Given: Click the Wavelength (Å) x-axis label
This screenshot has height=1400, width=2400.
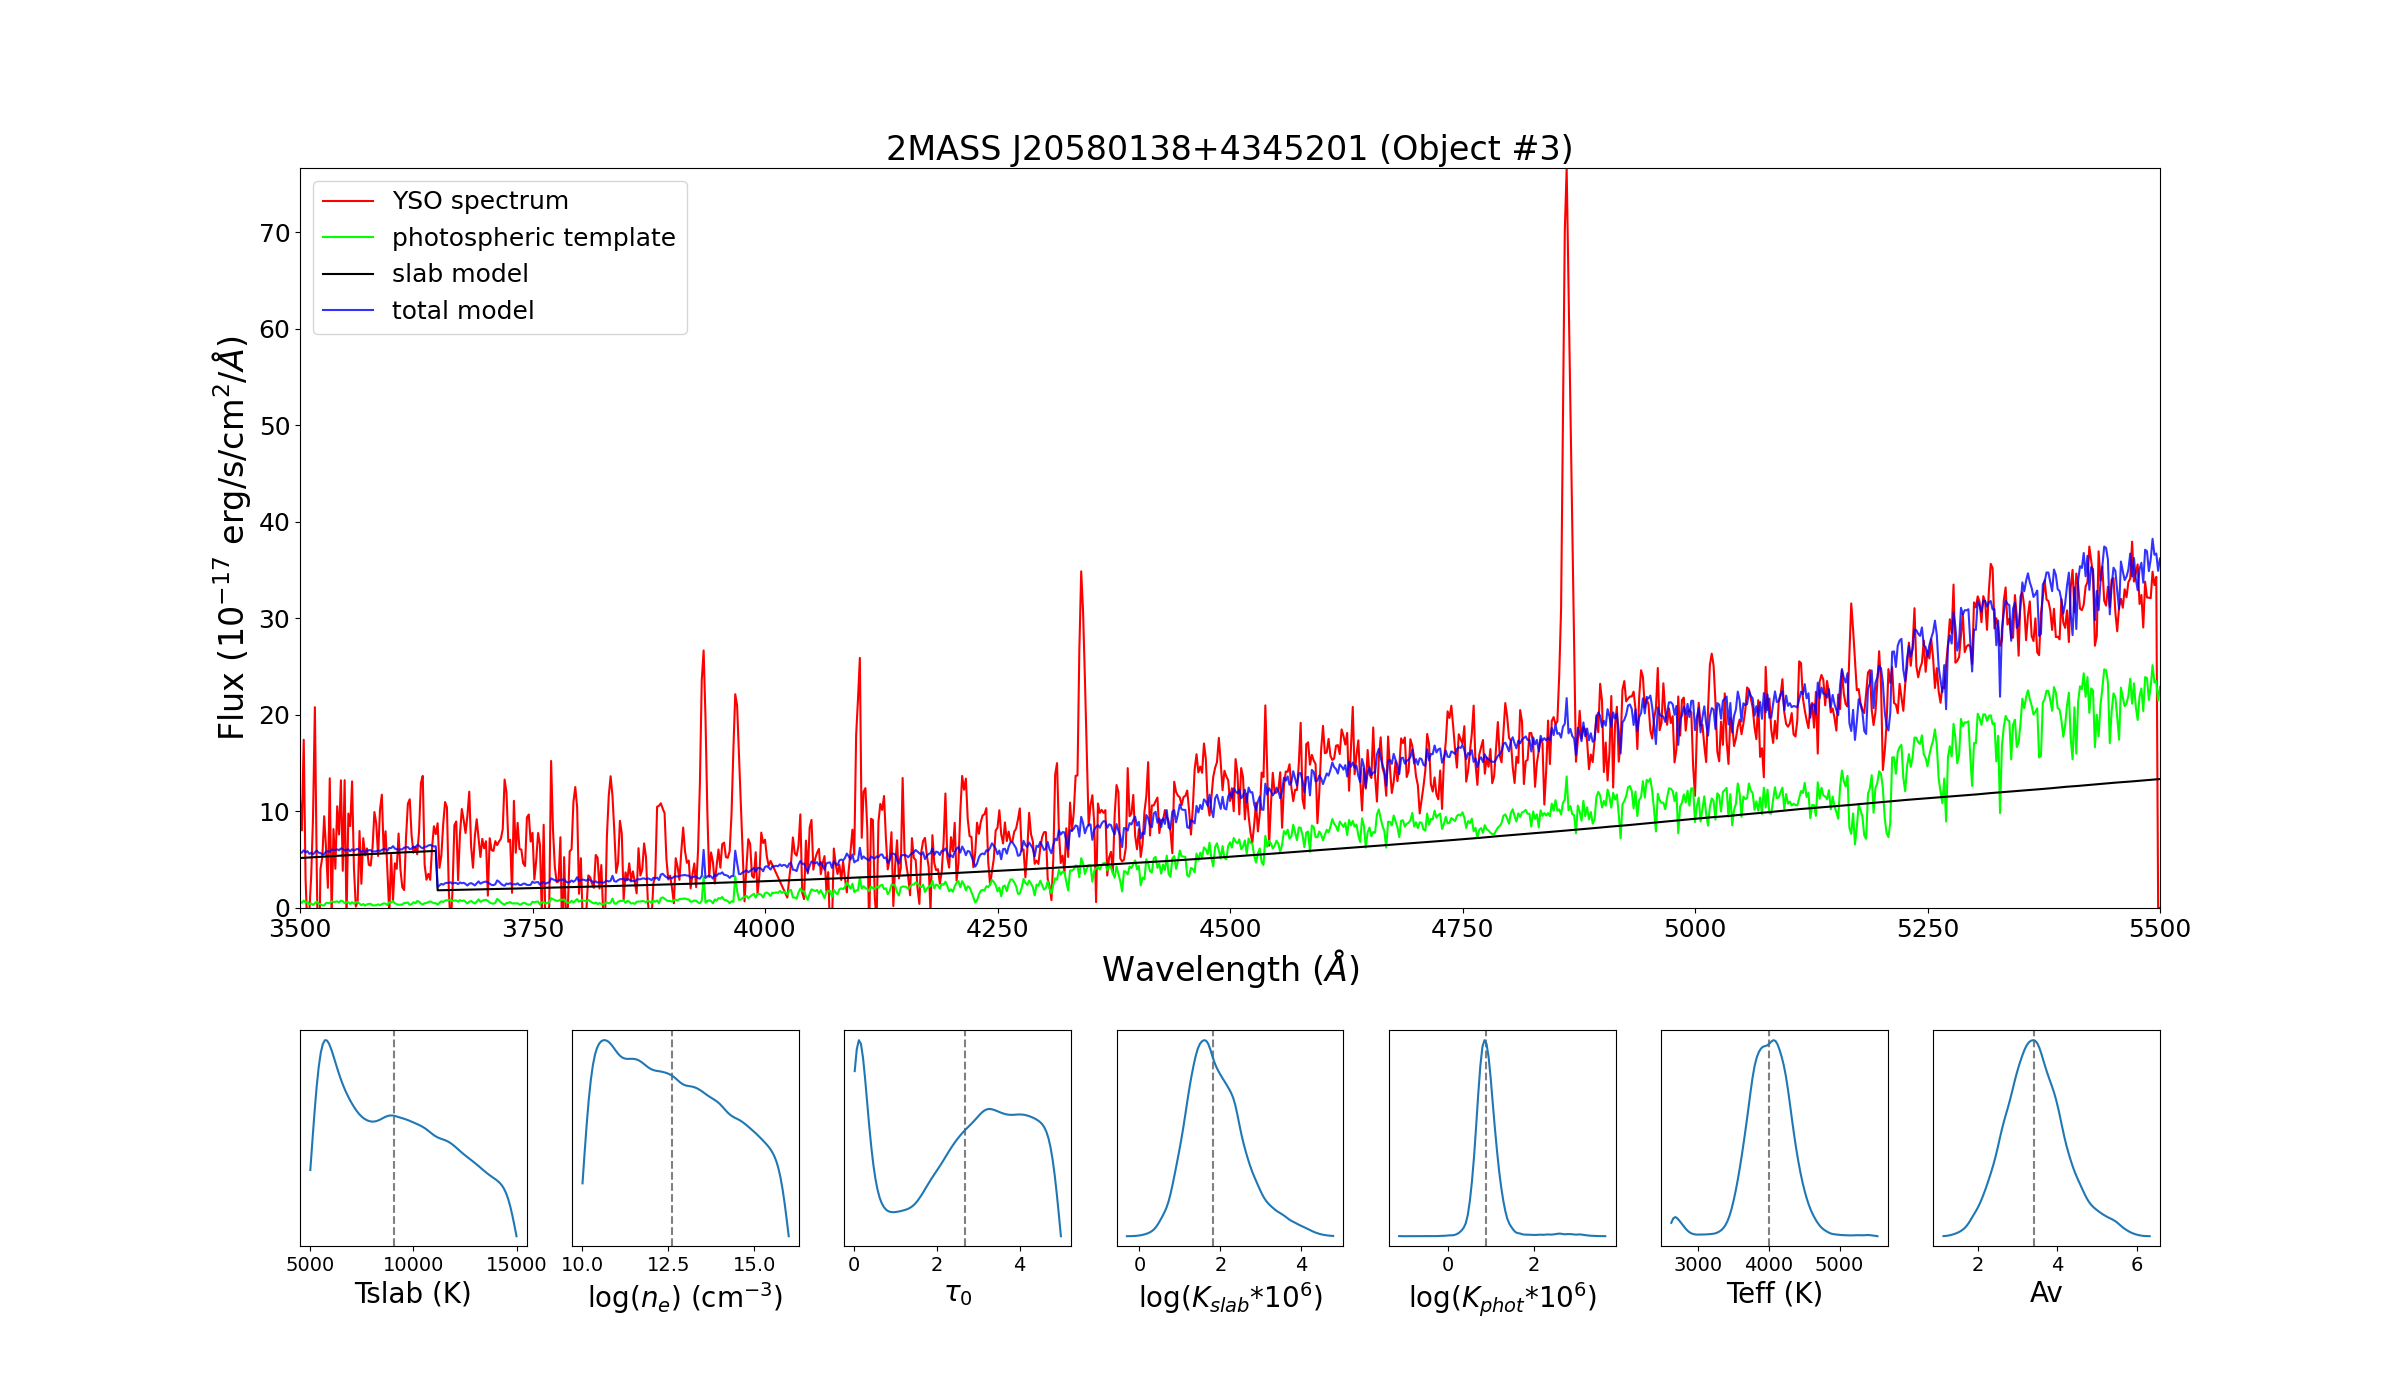Looking at the screenshot, I should click(1230, 969).
